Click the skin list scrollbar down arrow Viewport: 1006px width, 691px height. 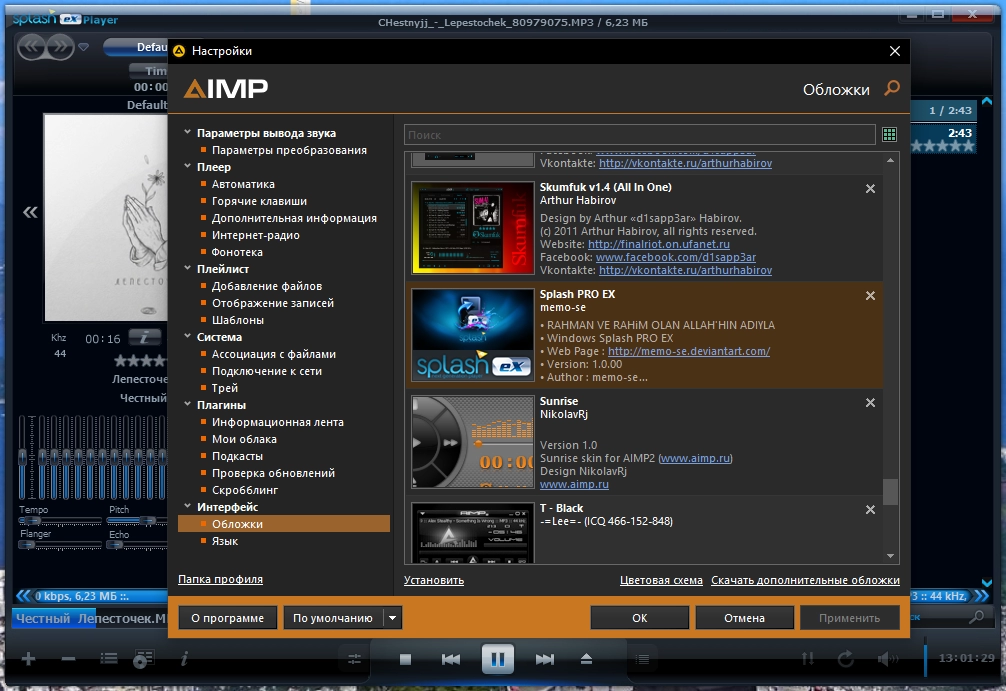coord(891,556)
